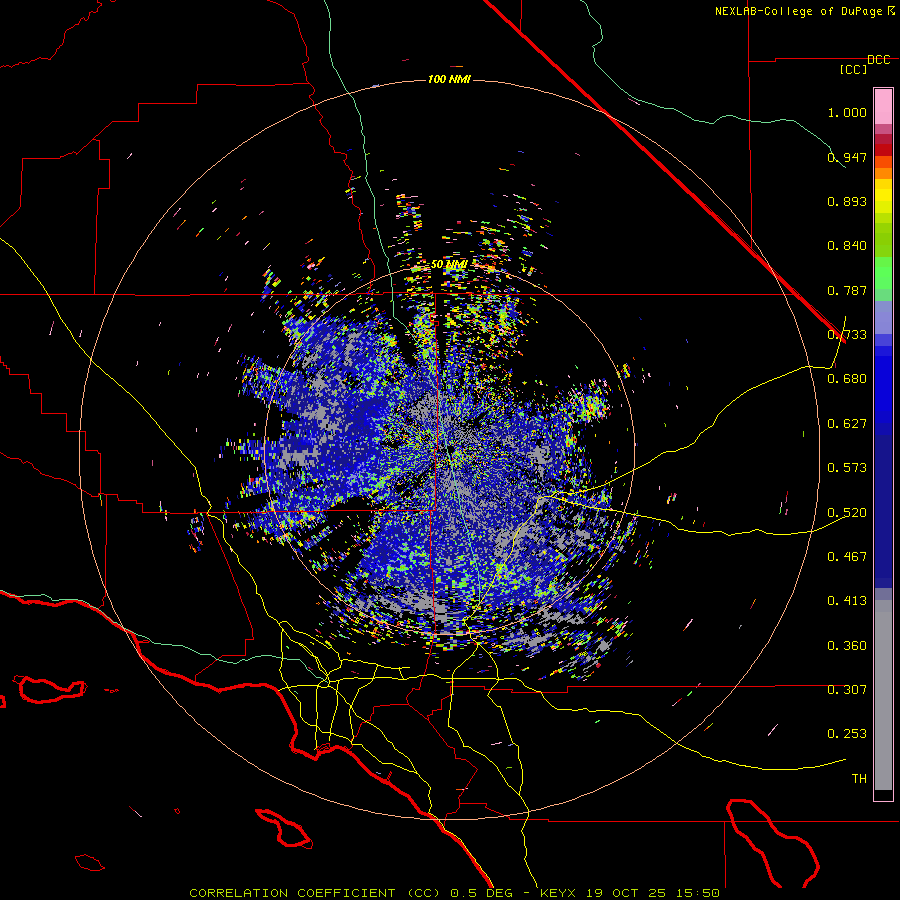The height and width of the screenshot is (900, 900).
Task: Click the 50 NMI range ring label
Action: coord(449,265)
